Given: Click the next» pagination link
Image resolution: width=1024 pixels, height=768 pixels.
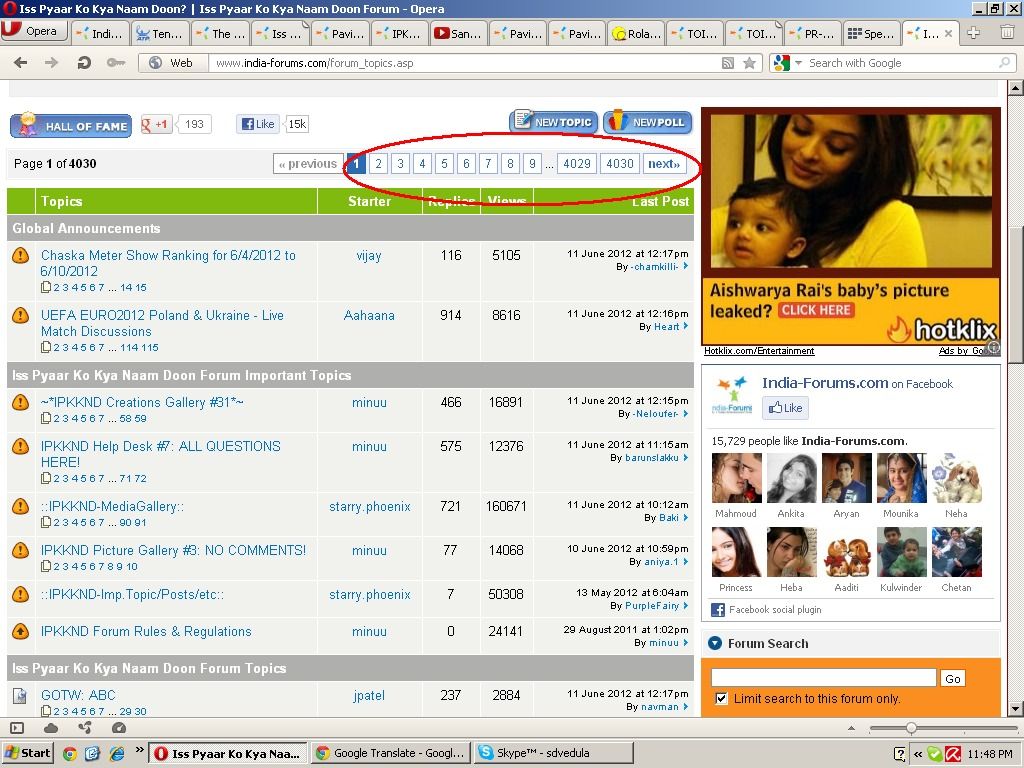Looking at the screenshot, I should pyautogui.click(x=664, y=163).
